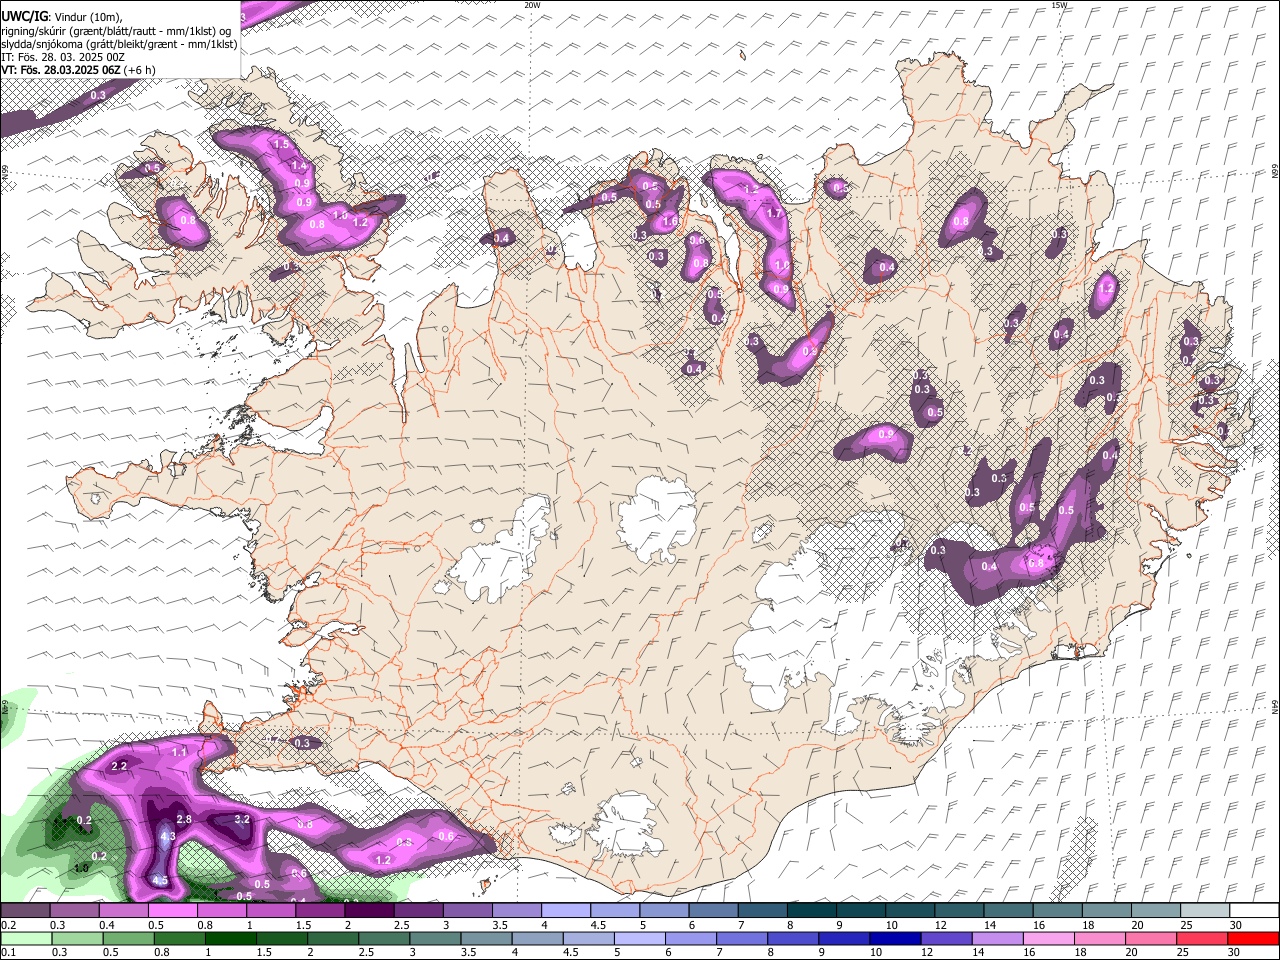Click the white Hofsjökull glacier in central Iceland
This screenshot has height=960, width=1280.
pos(658,517)
